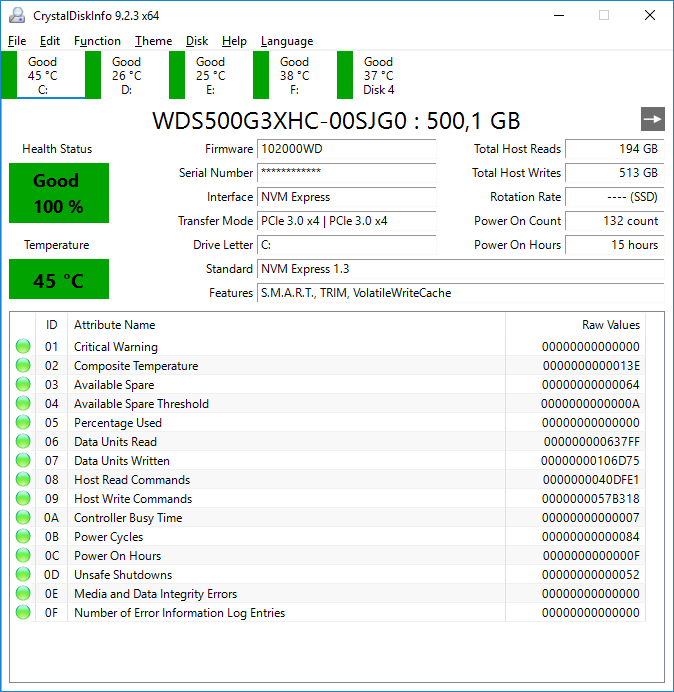
Task: Click the Drive Letter field C:
Action: point(346,245)
